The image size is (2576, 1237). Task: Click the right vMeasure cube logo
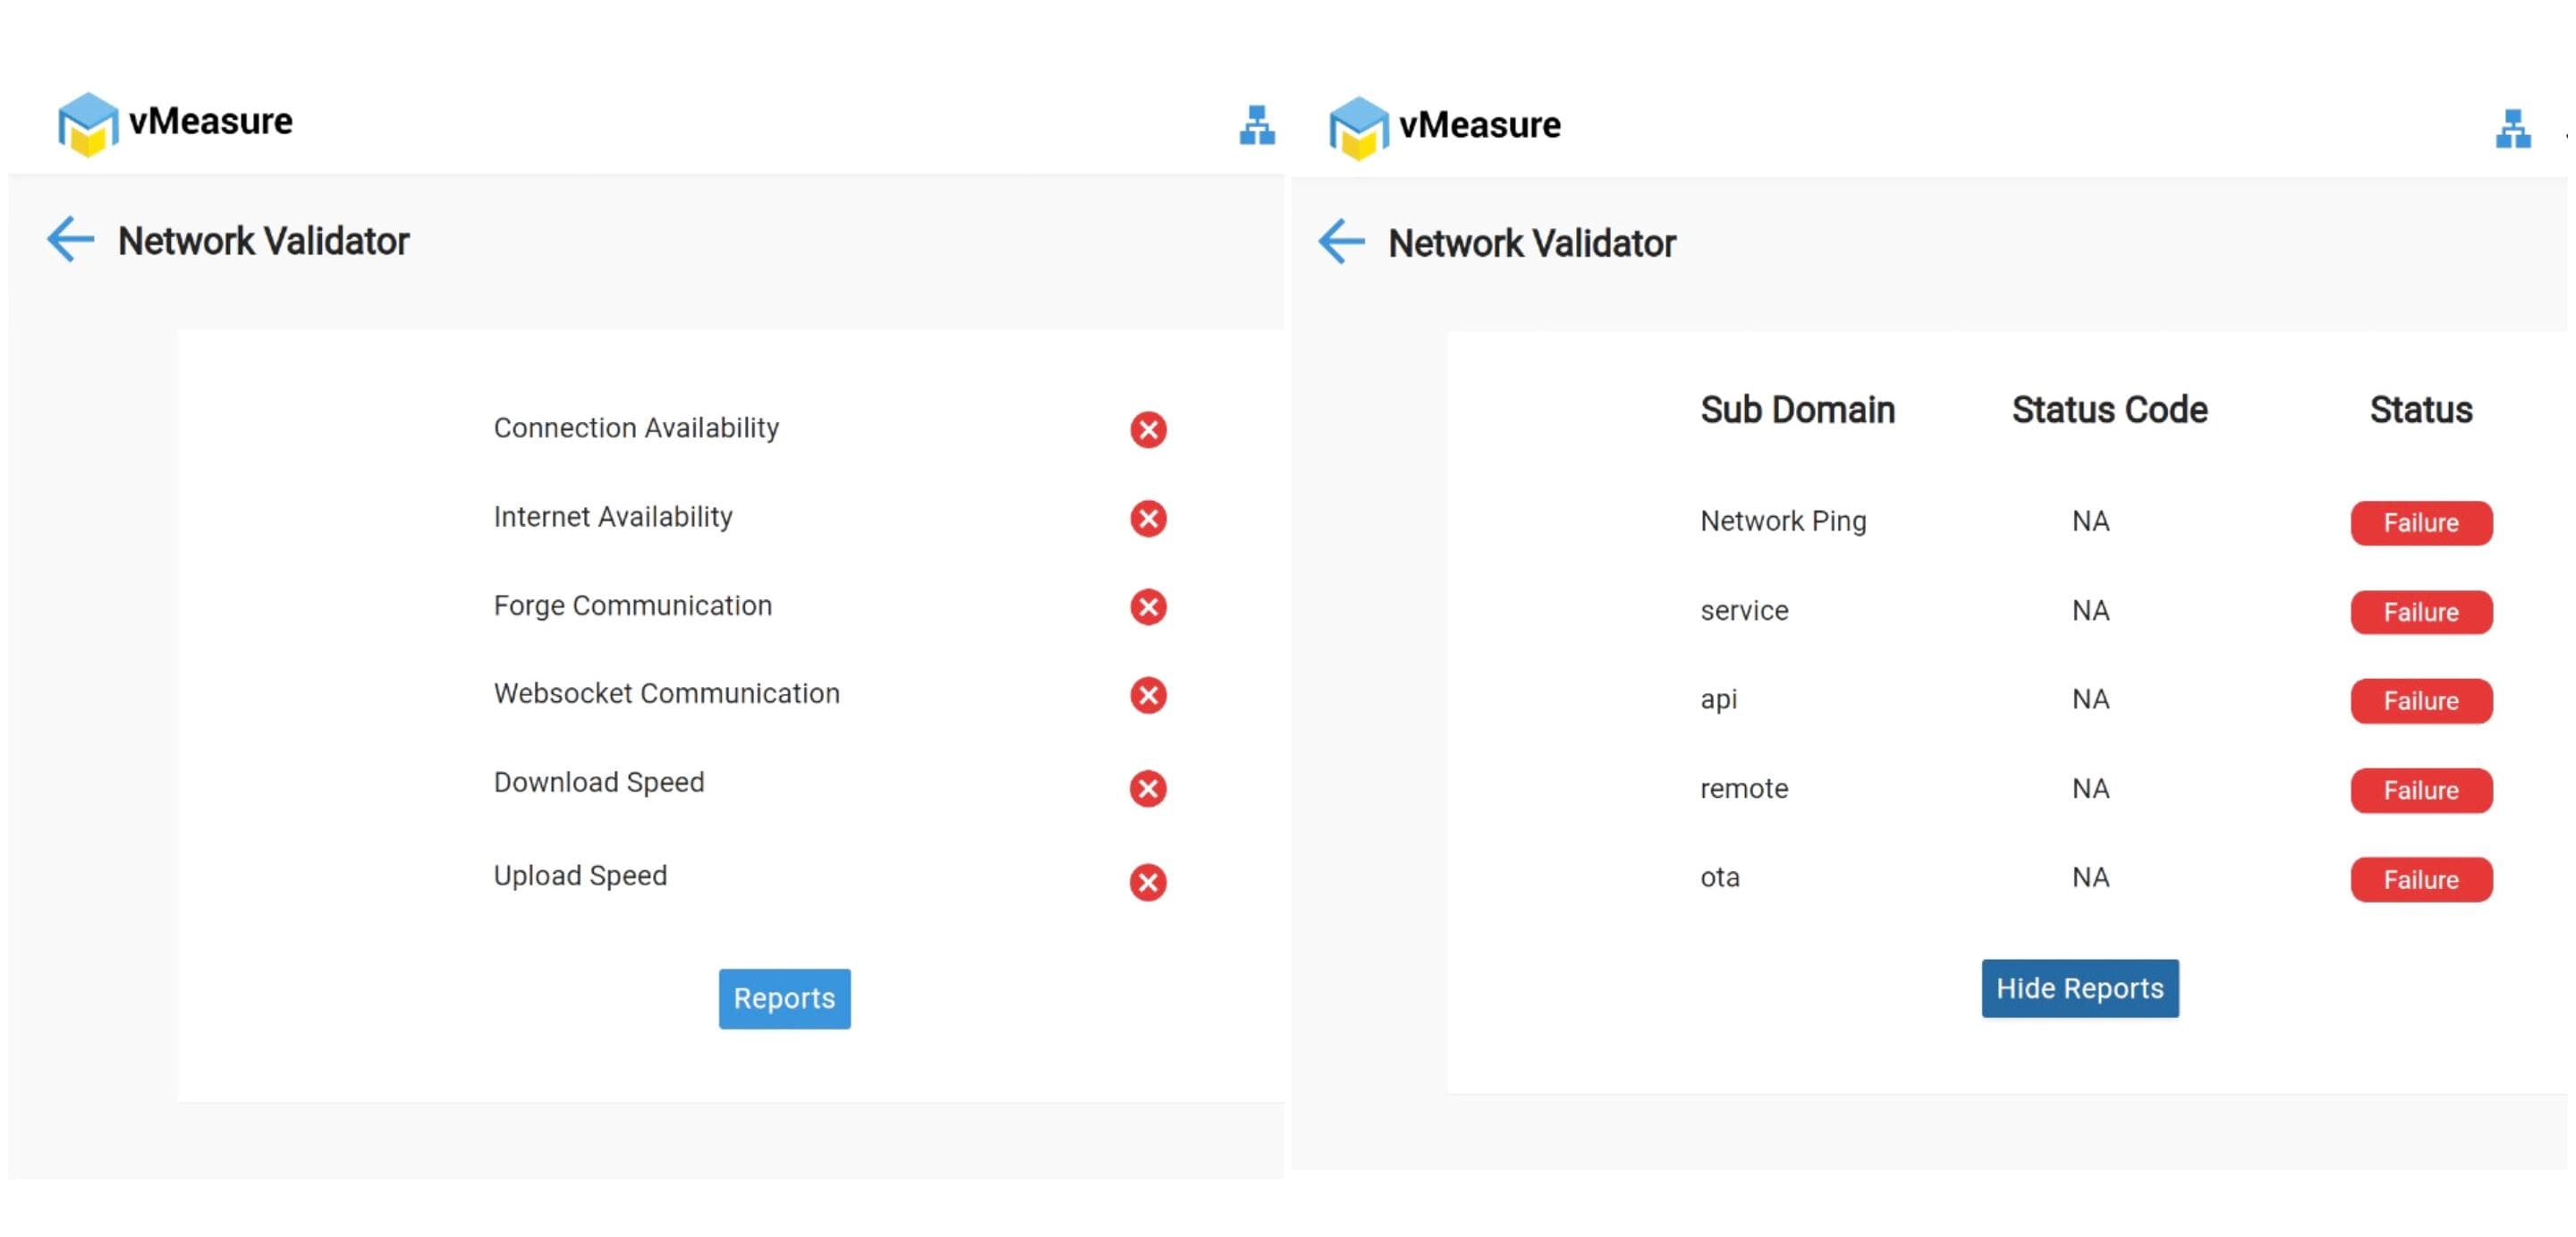pos(1358,128)
